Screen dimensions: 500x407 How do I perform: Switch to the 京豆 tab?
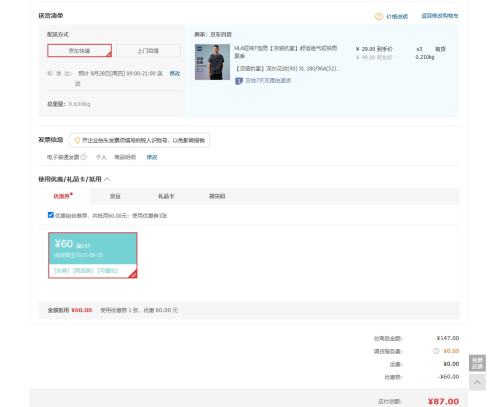(x=115, y=196)
